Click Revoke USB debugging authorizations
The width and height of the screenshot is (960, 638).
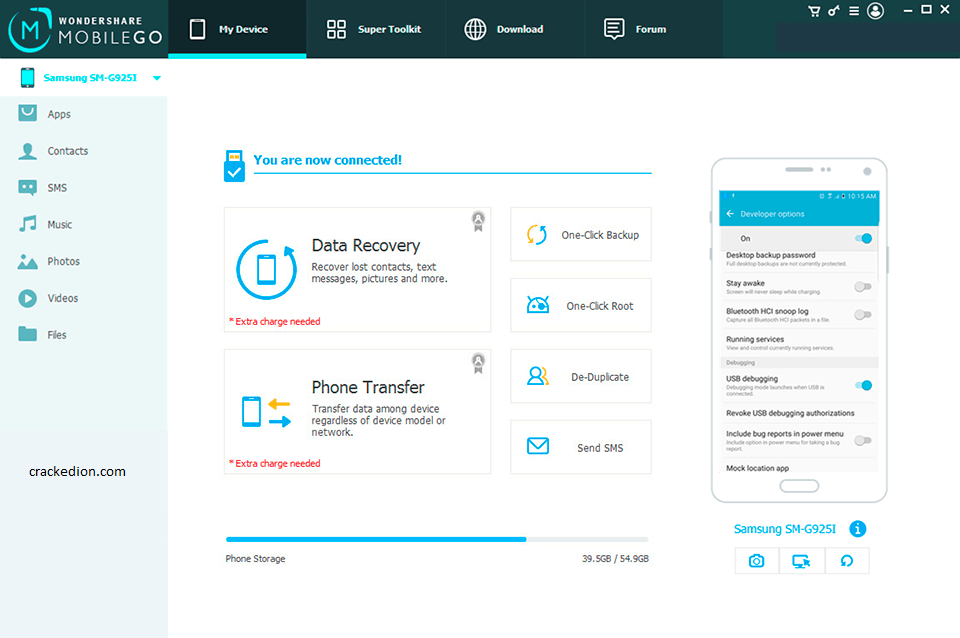pos(799,413)
